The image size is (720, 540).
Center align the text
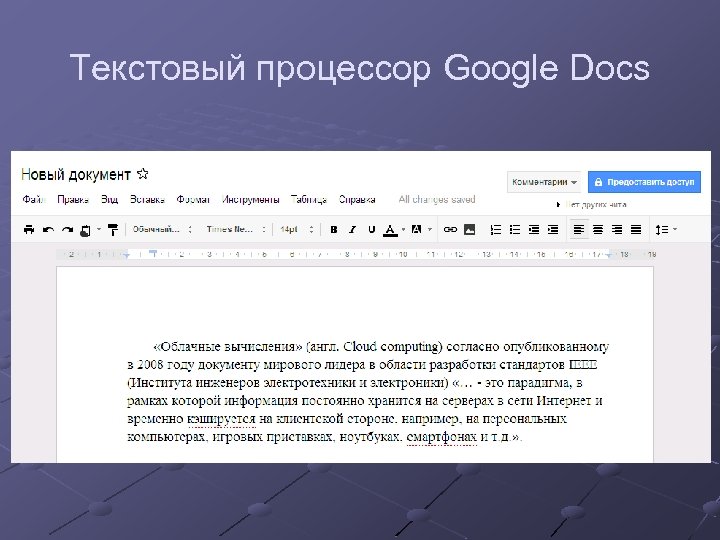click(x=598, y=229)
